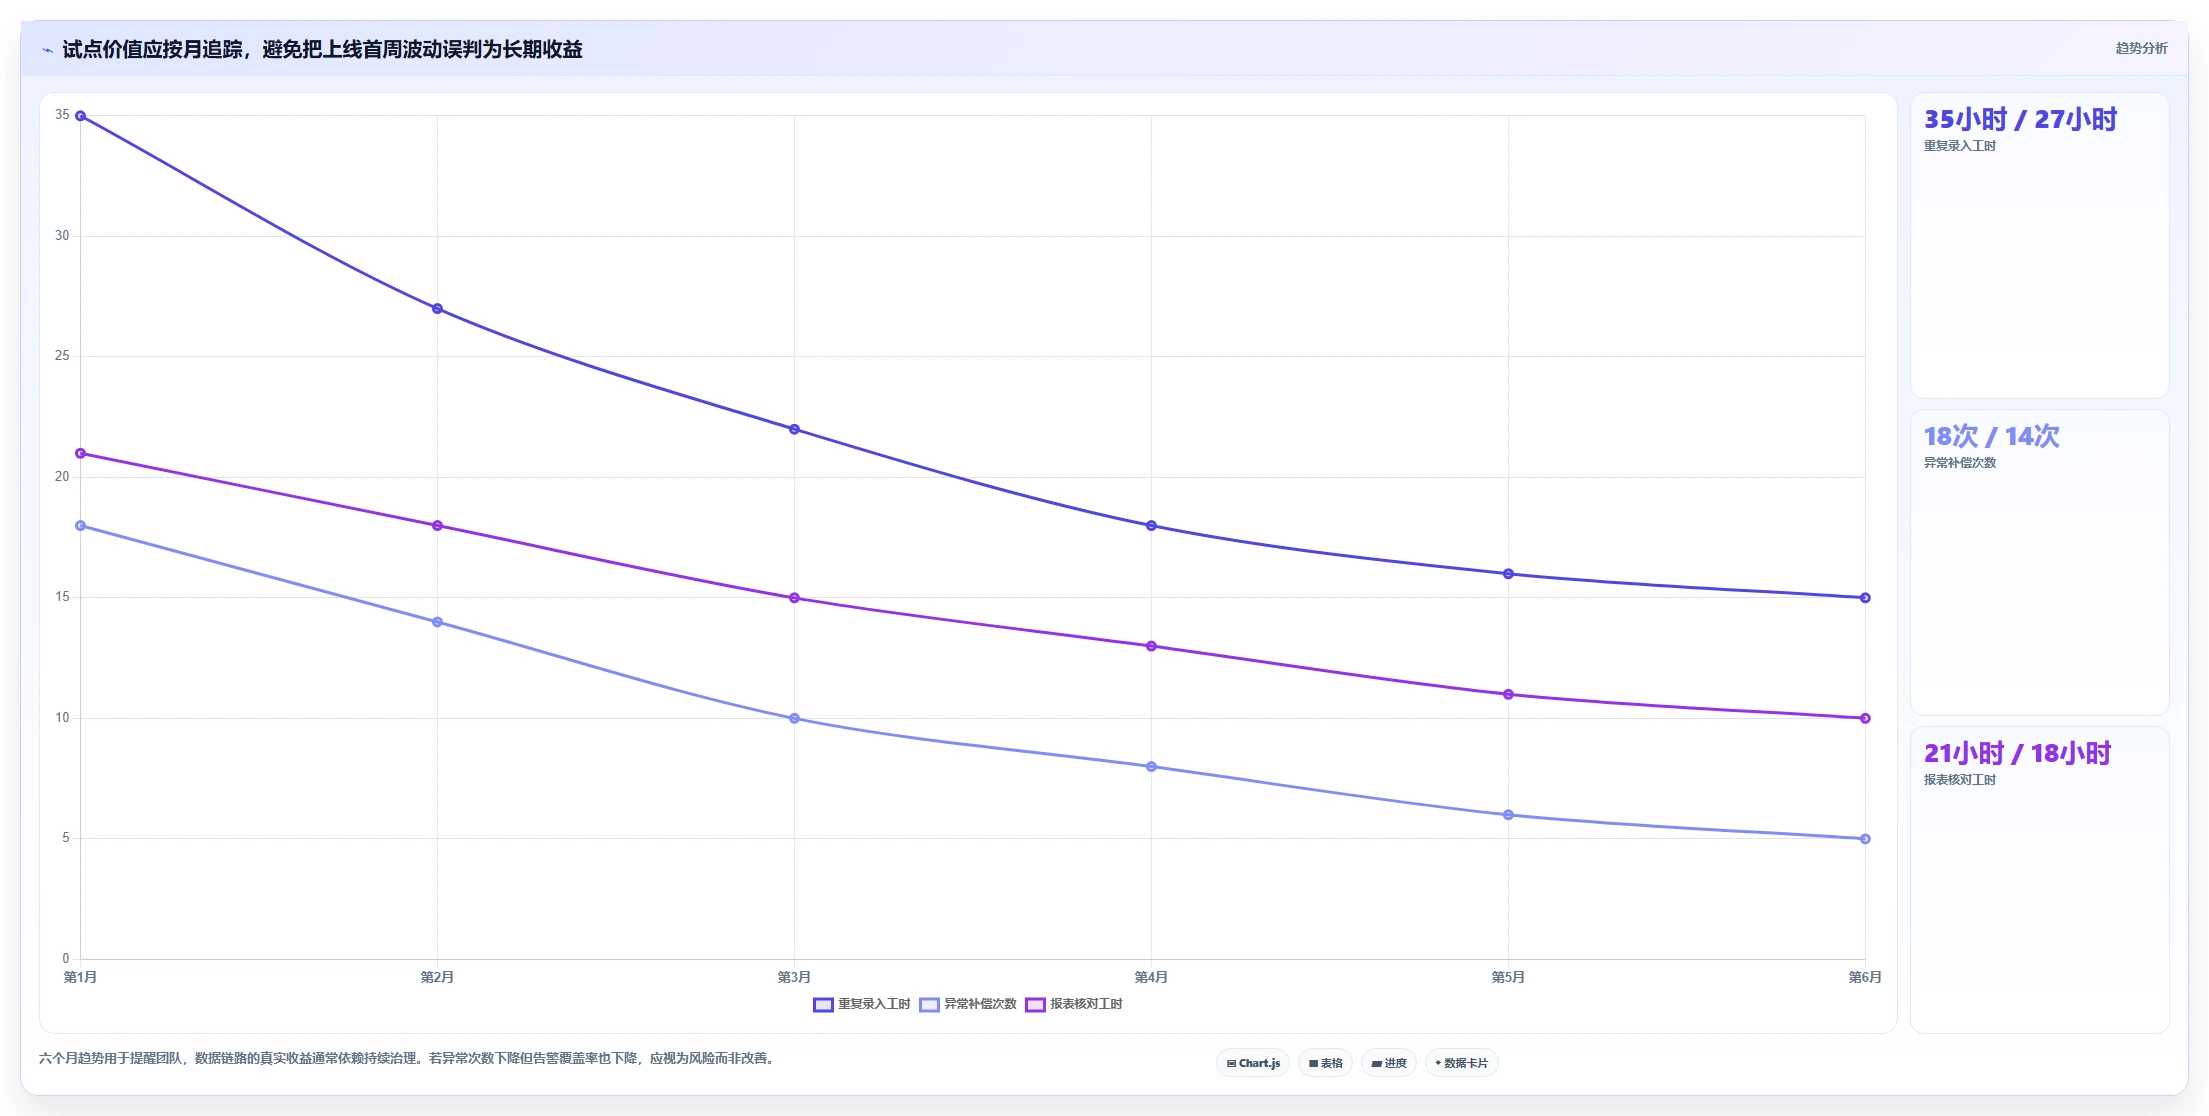Select 重复录入工时 point at 第2月 (27)
Viewport: 2209px width, 1116px height.
tap(437, 309)
